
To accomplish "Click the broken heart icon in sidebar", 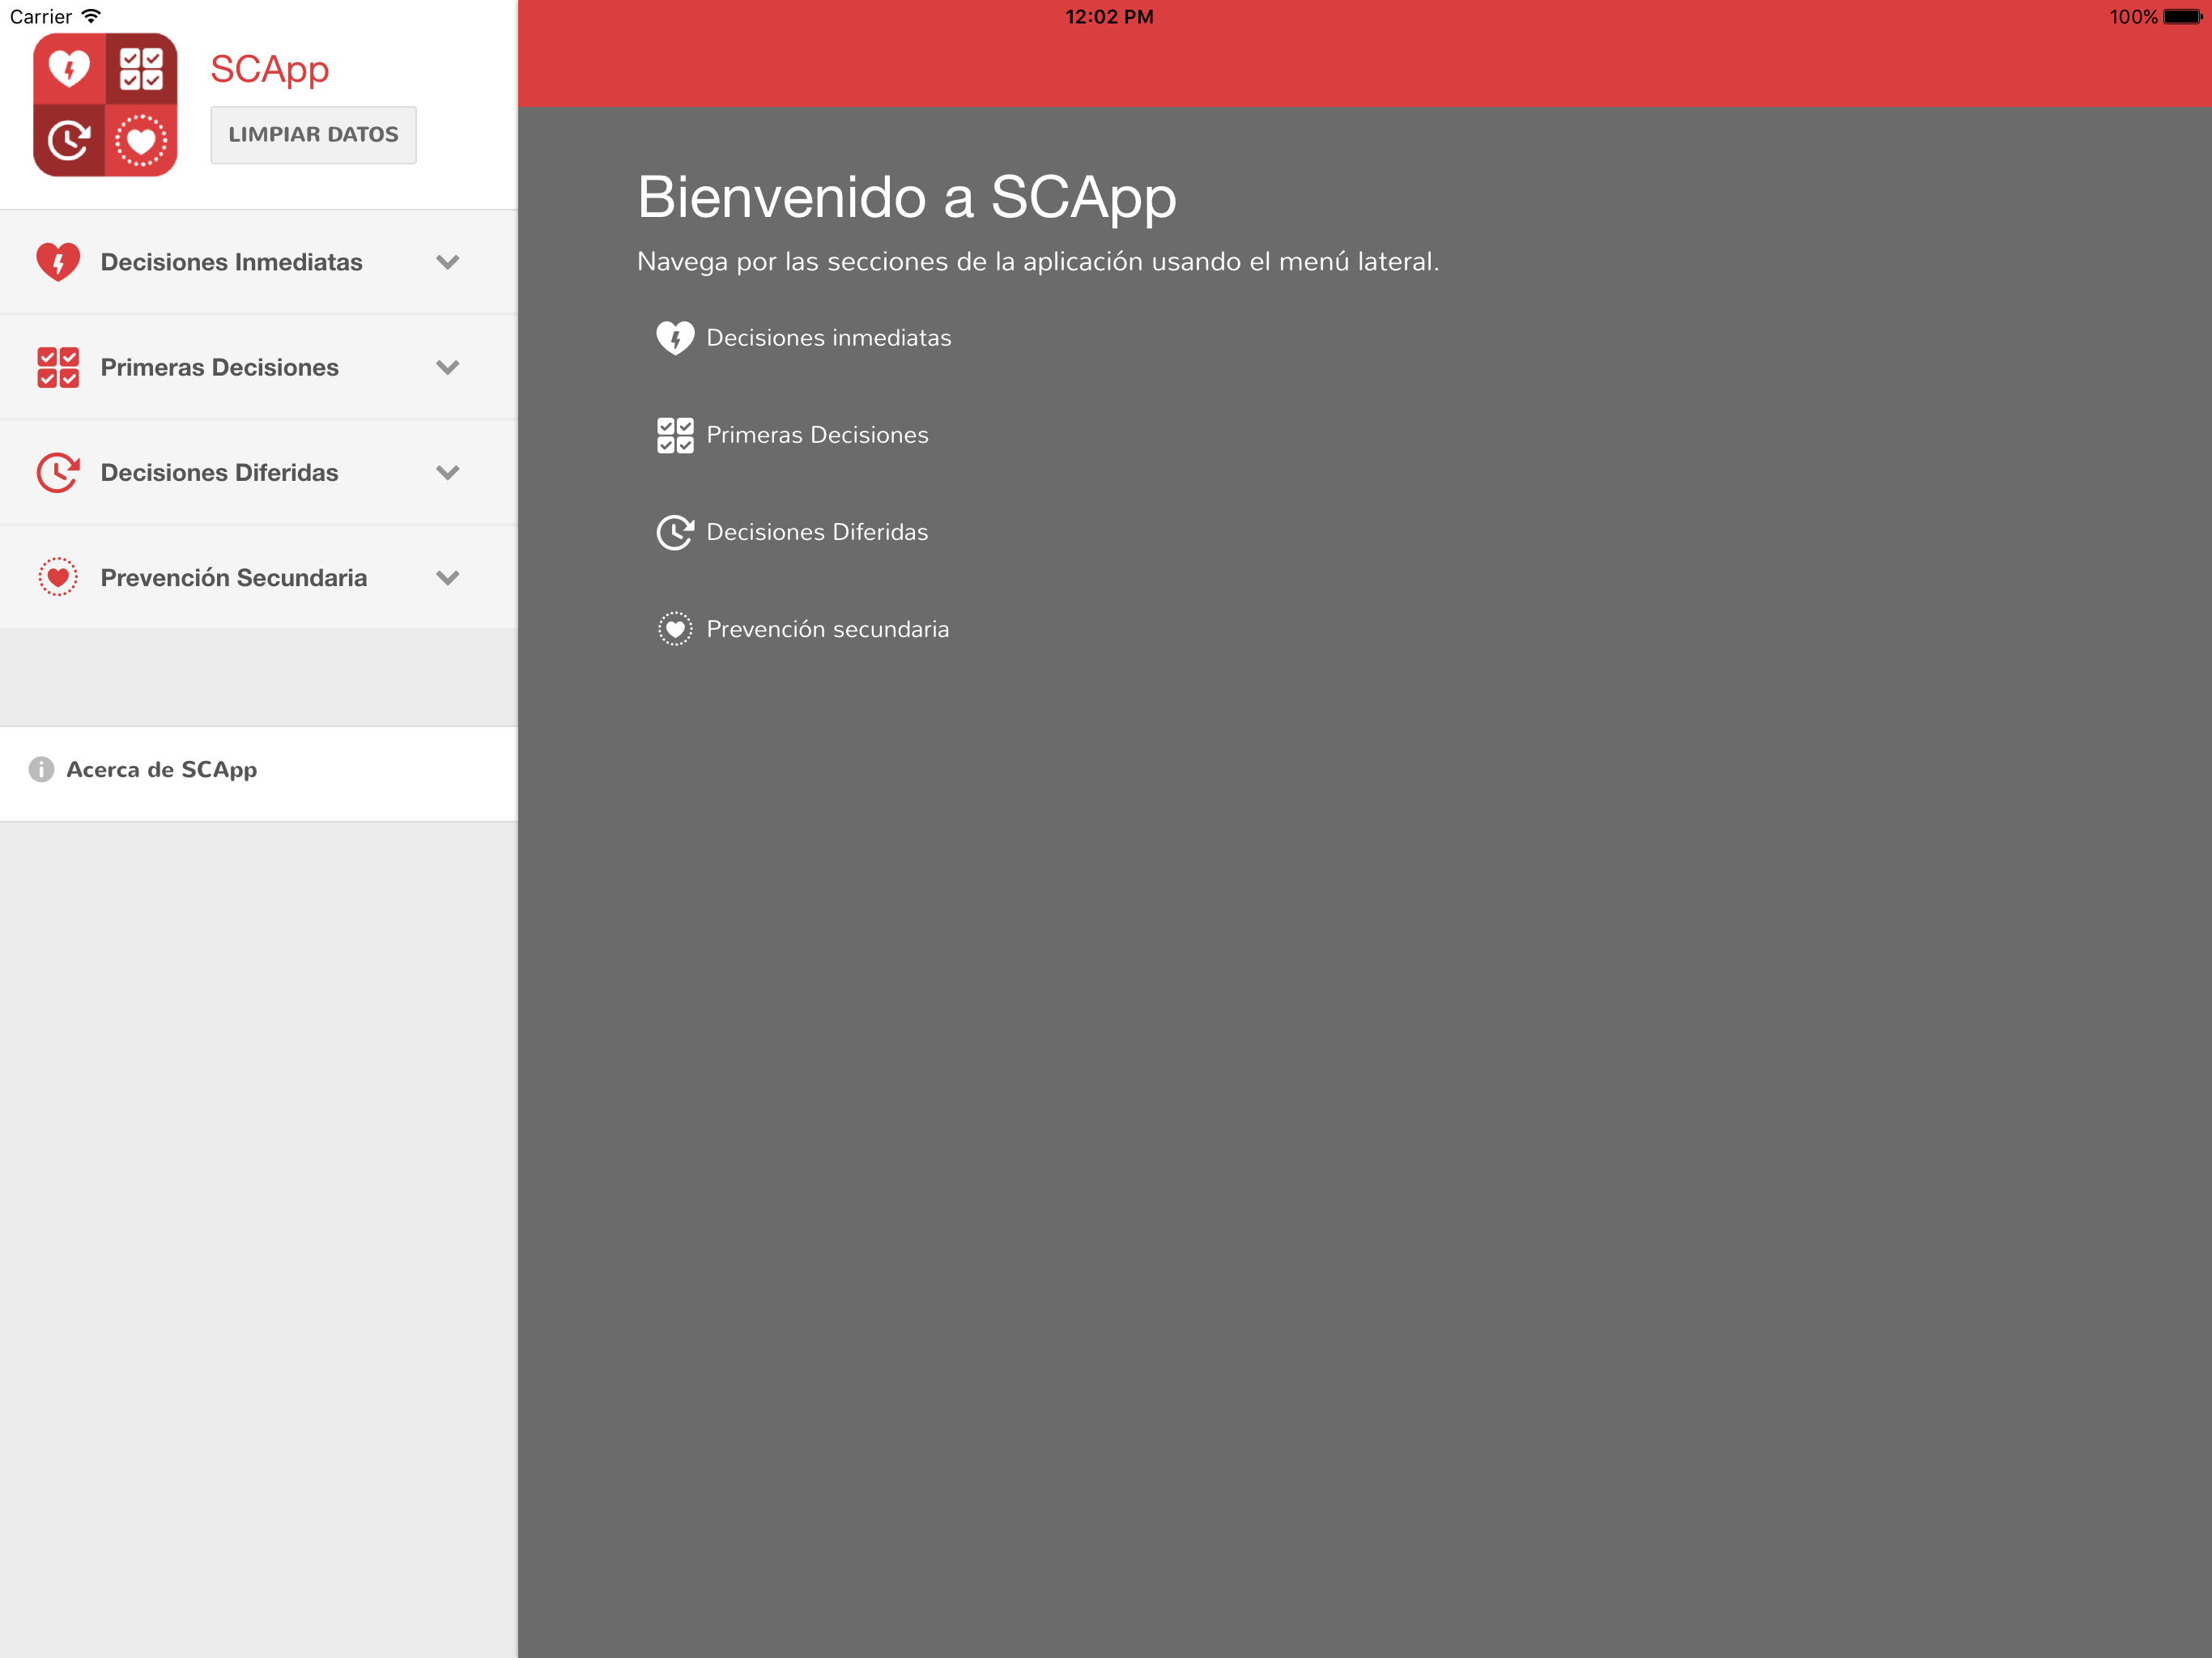I will (x=58, y=262).
